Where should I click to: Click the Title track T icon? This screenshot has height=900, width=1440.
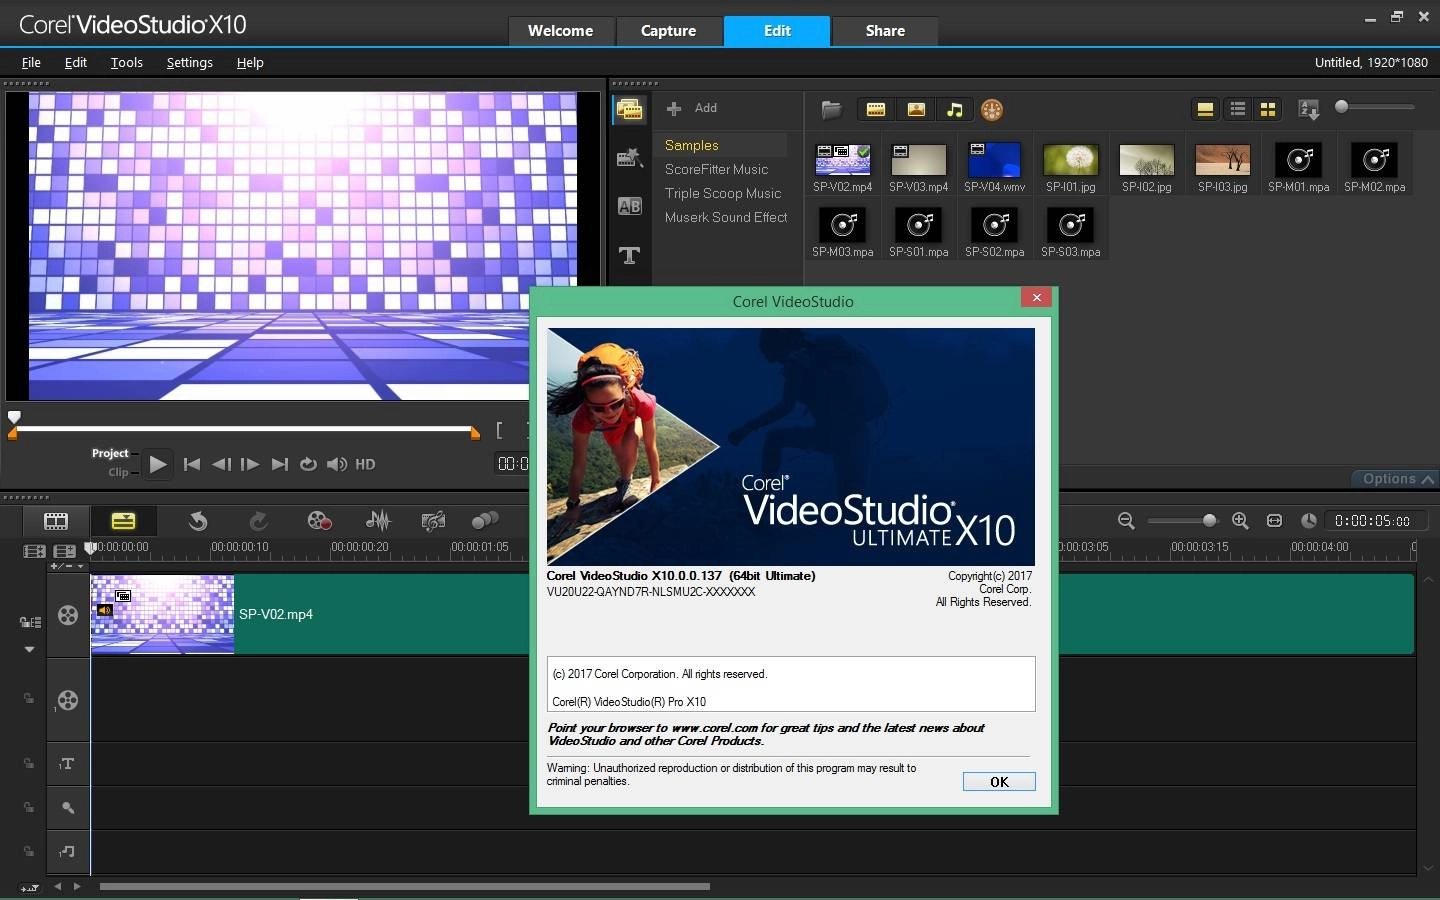pos(67,764)
